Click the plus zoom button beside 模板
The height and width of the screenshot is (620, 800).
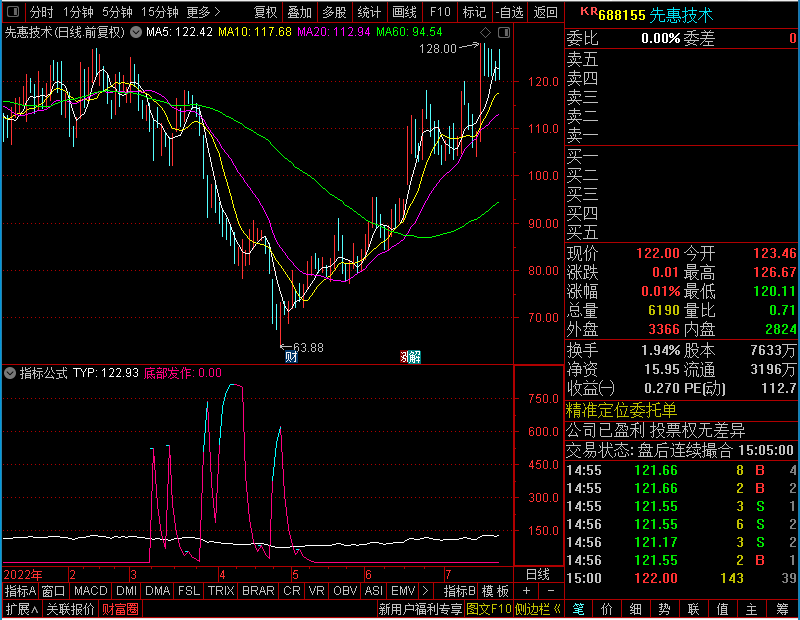(x=526, y=591)
